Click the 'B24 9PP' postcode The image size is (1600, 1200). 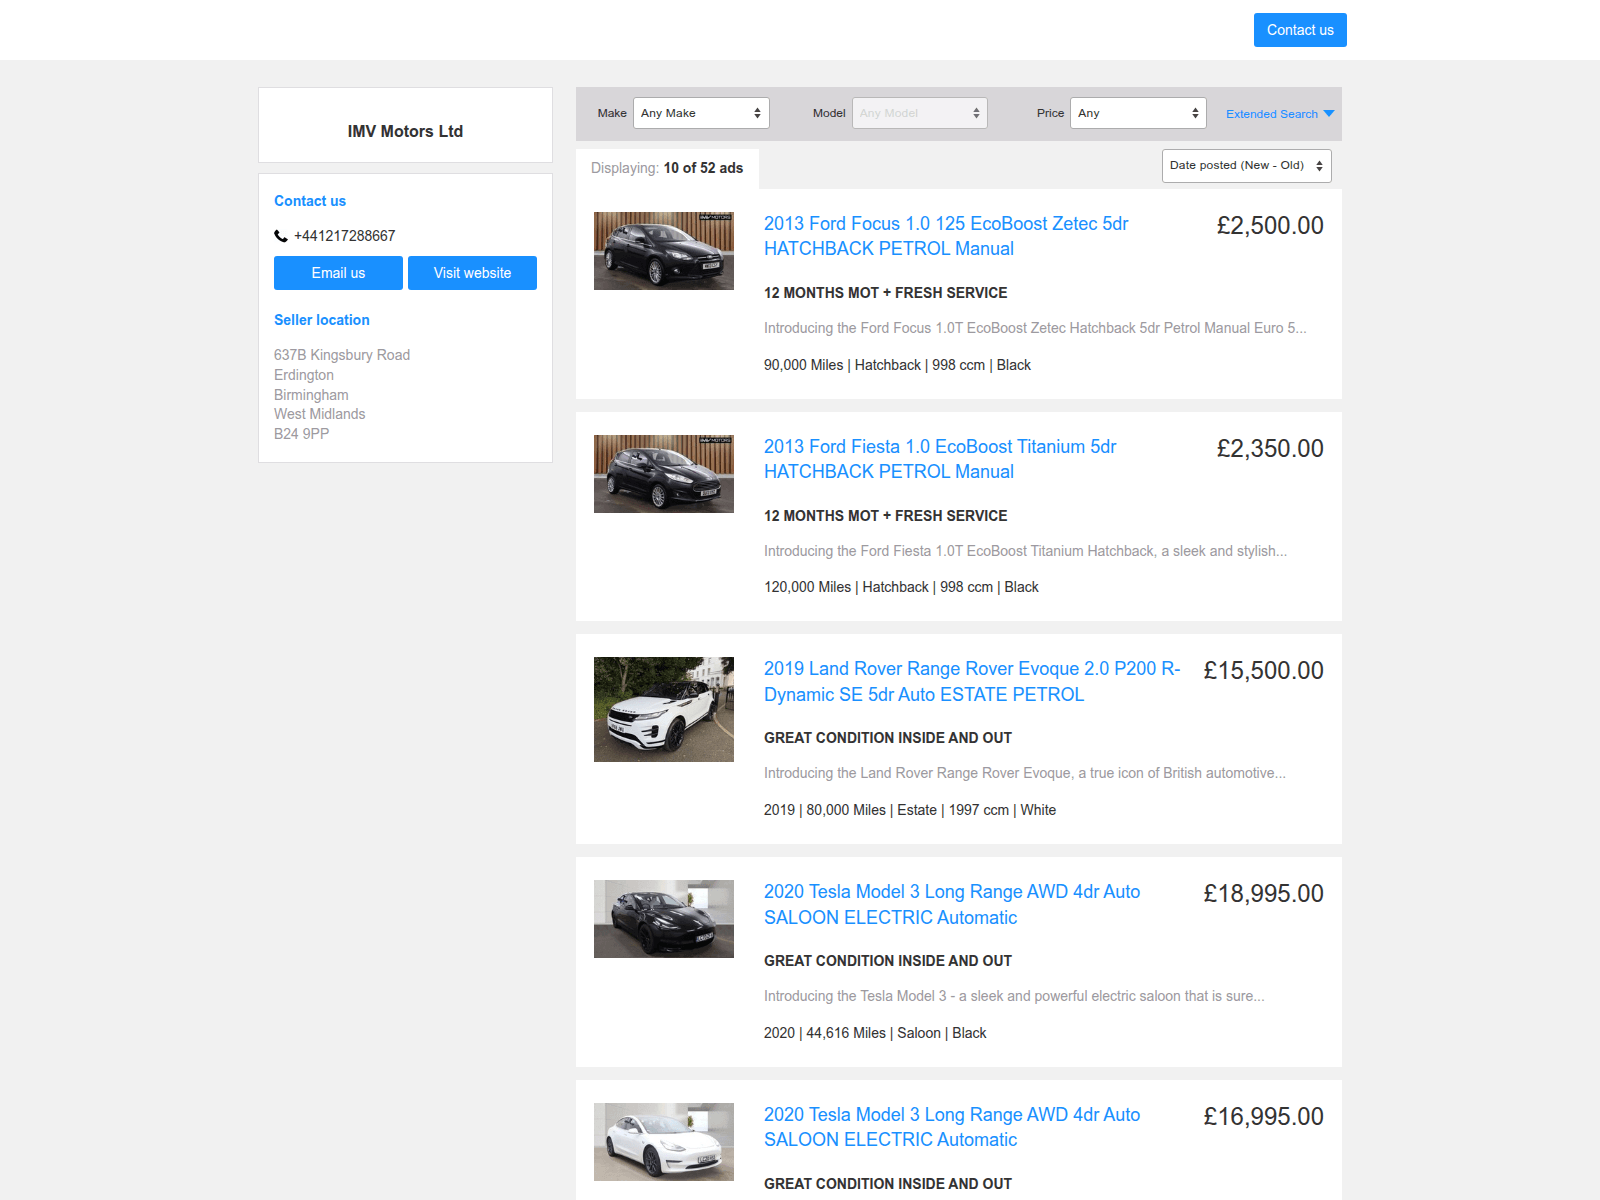click(x=301, y=434)
